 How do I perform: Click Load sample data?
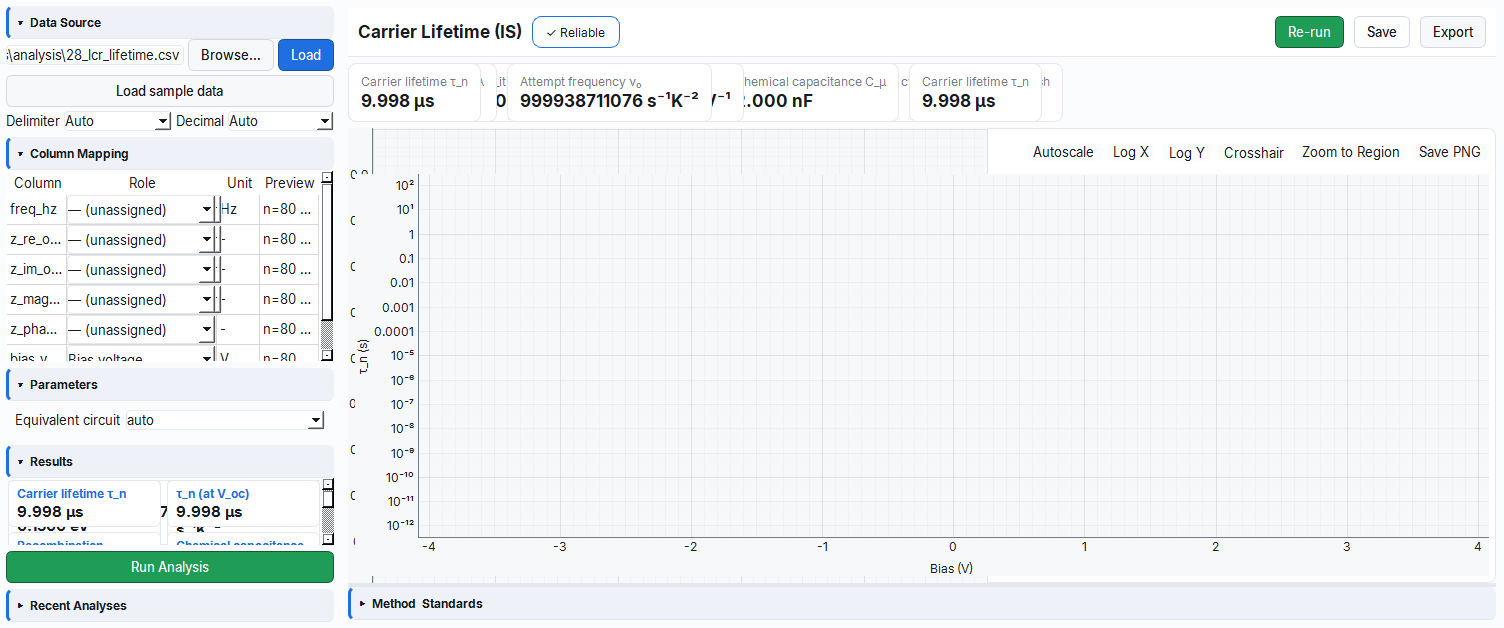tap(170, 91)
